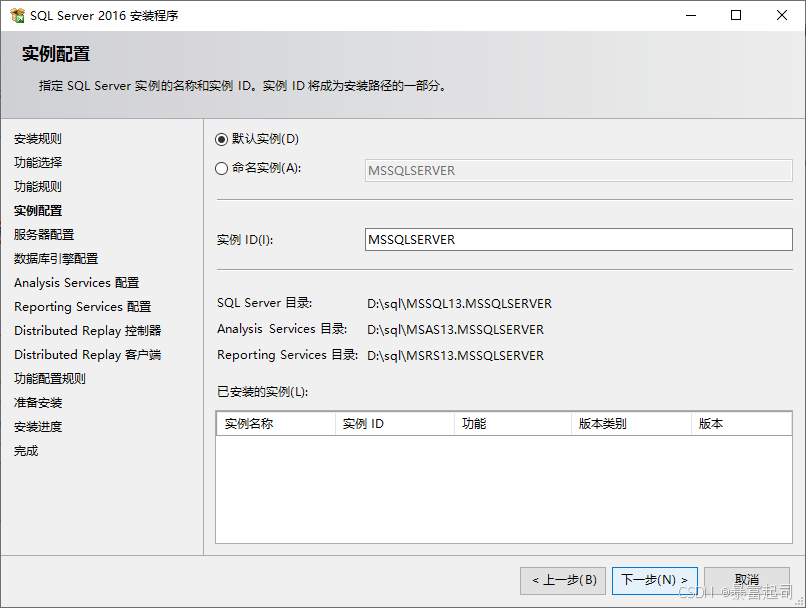Maximize the installer window

[x=736, y=15]
